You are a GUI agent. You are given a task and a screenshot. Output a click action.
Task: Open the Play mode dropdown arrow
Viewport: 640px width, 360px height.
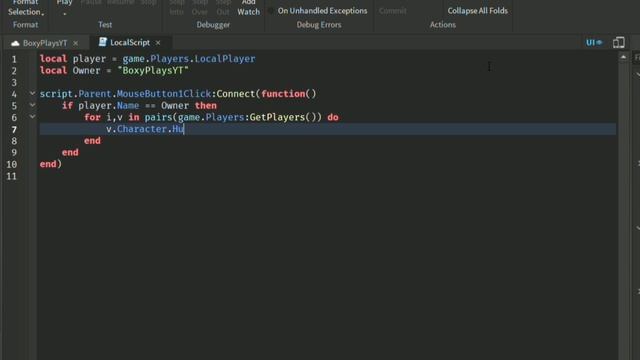[x=64, y=14]
